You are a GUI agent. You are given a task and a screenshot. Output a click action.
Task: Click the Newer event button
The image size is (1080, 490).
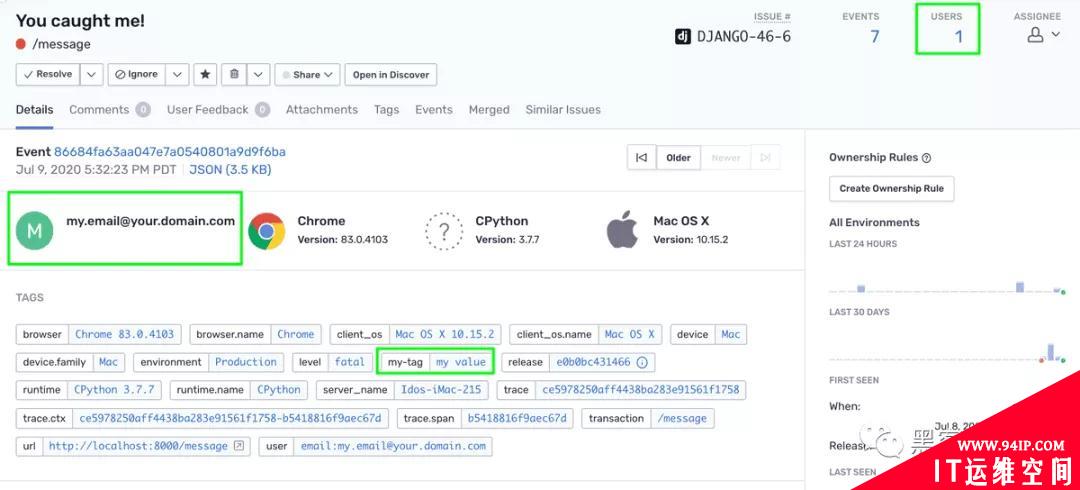pos(725,158)
